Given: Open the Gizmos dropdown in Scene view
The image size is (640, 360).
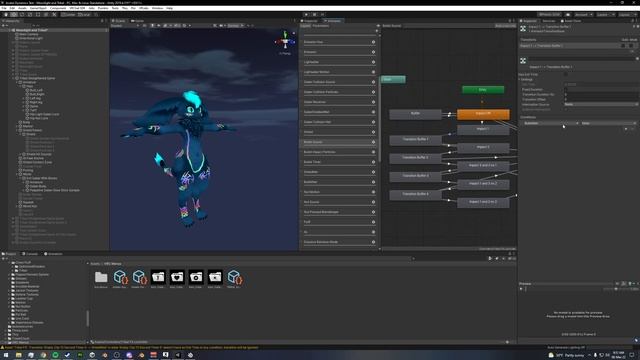Looking at the screenshot, I should [235, 26].
